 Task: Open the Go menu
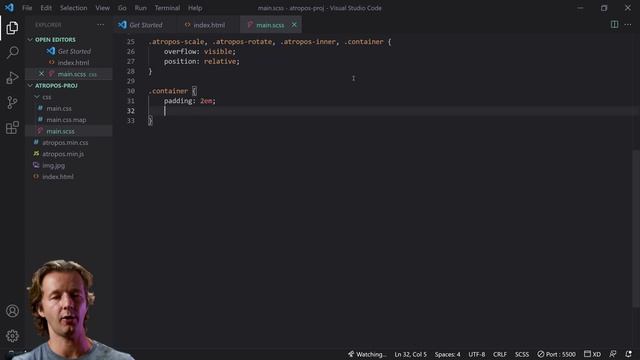tap(122, 8)
